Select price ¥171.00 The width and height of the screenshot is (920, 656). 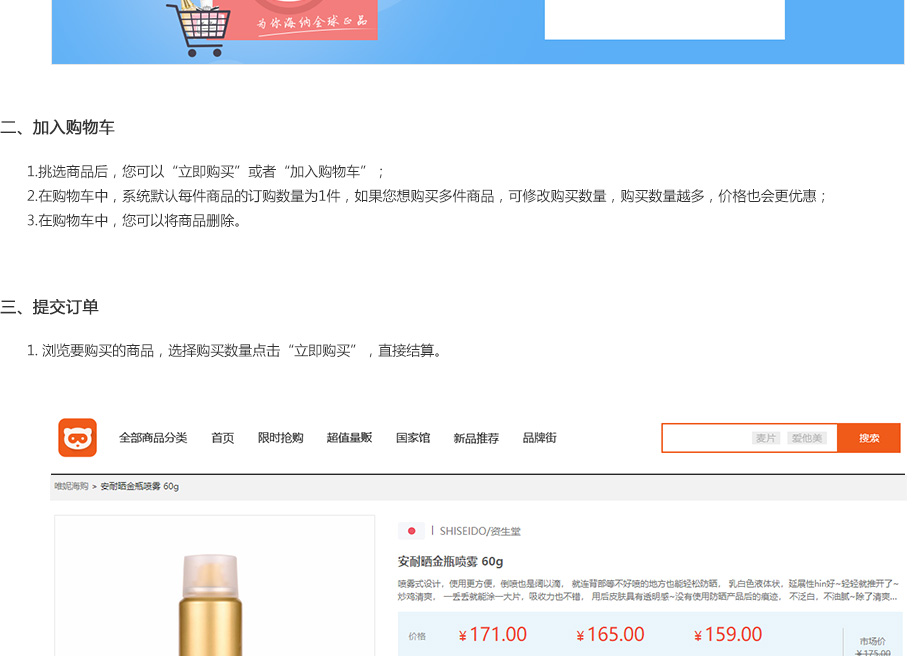tap(493, 635)
